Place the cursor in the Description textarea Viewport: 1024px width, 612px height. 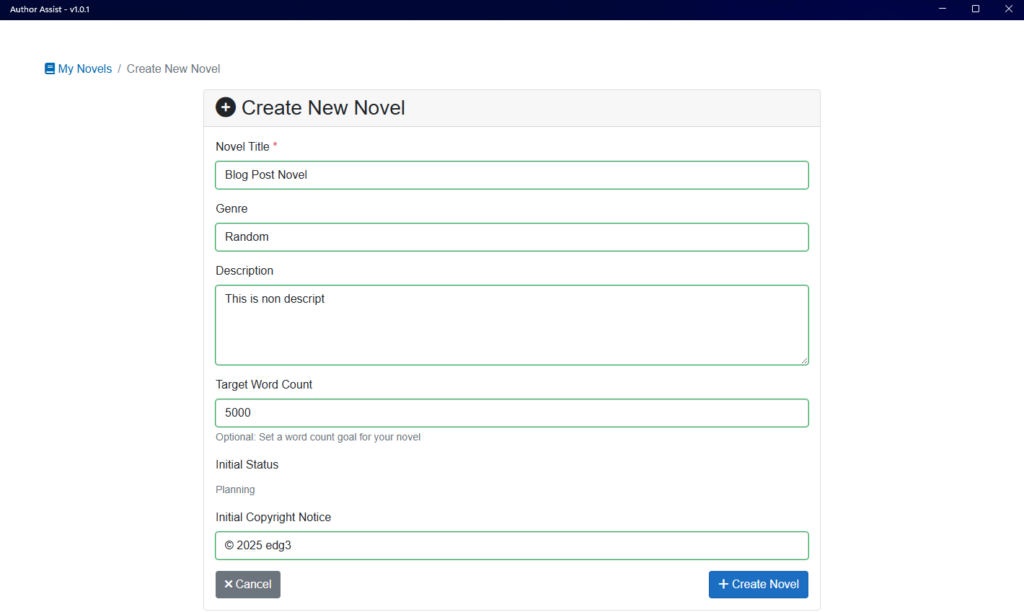[511, 325]
